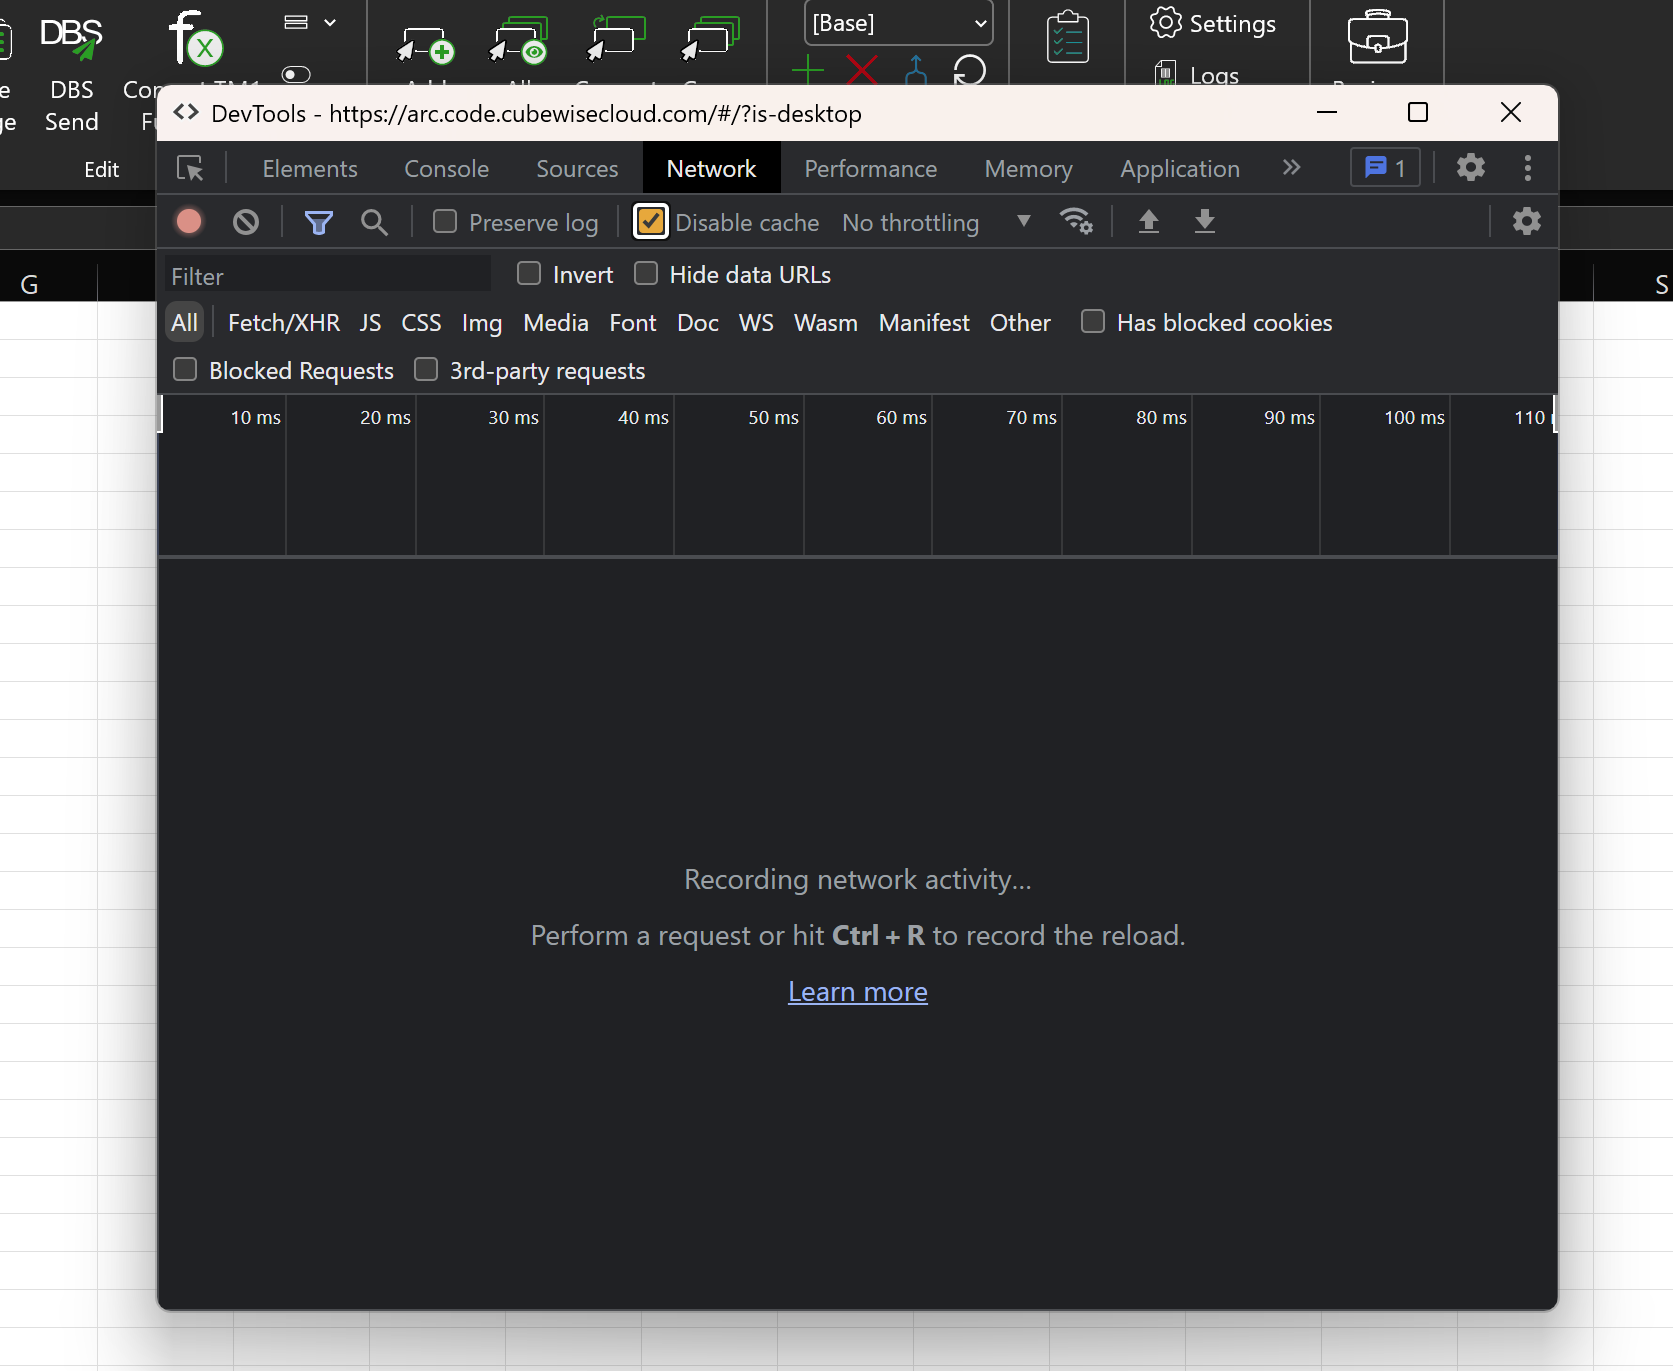Open DevTools main settings gear
The width and height of the screenshot is (1673, 1371).
1471,167
